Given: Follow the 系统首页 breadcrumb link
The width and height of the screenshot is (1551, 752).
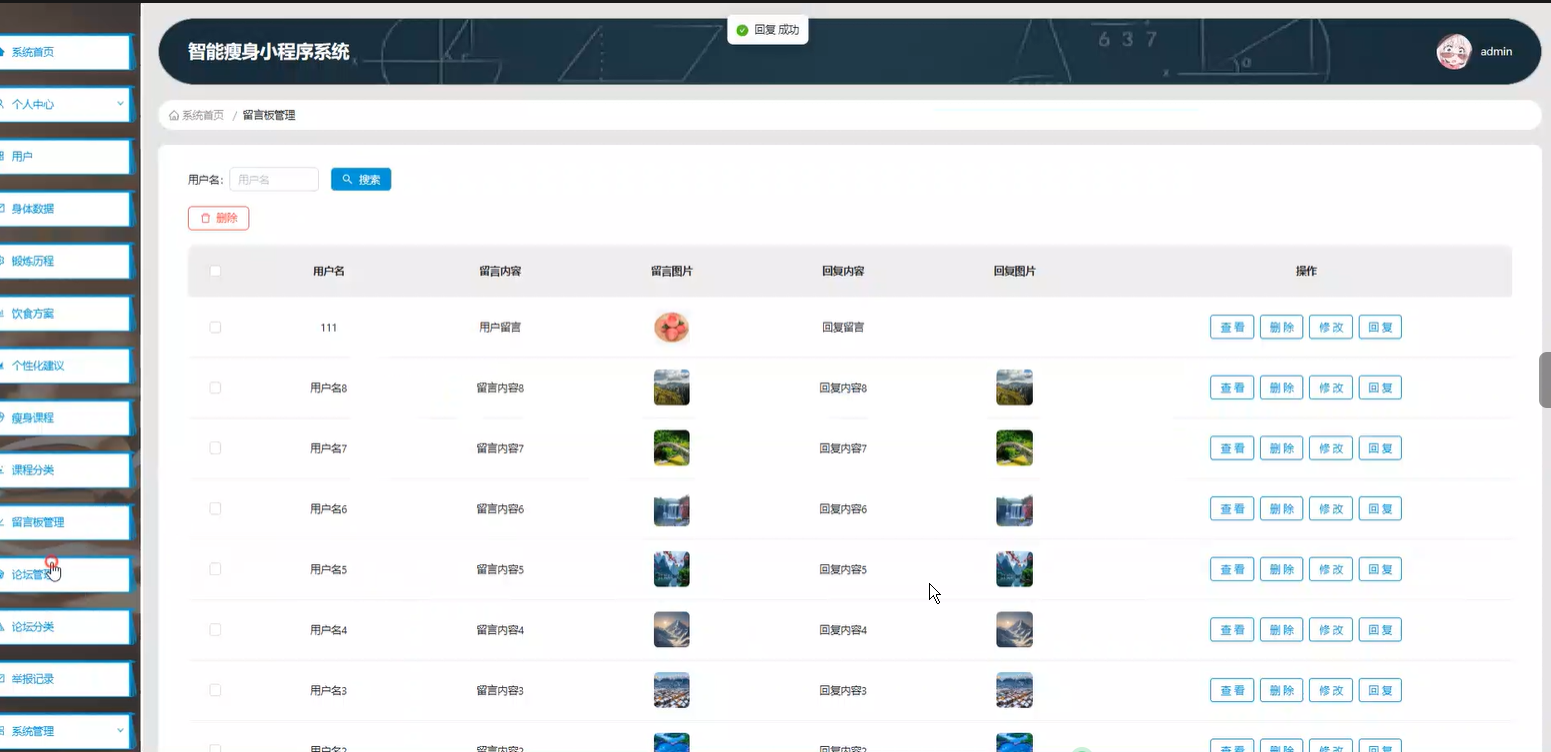Looking at the screenshot, I should pos(203,116).
